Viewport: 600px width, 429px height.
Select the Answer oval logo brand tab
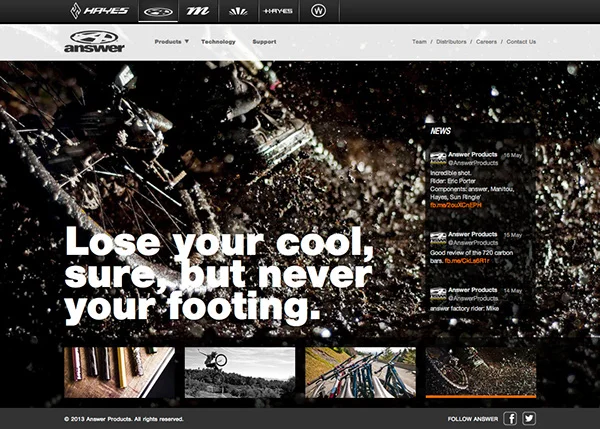tap(158, 12)
